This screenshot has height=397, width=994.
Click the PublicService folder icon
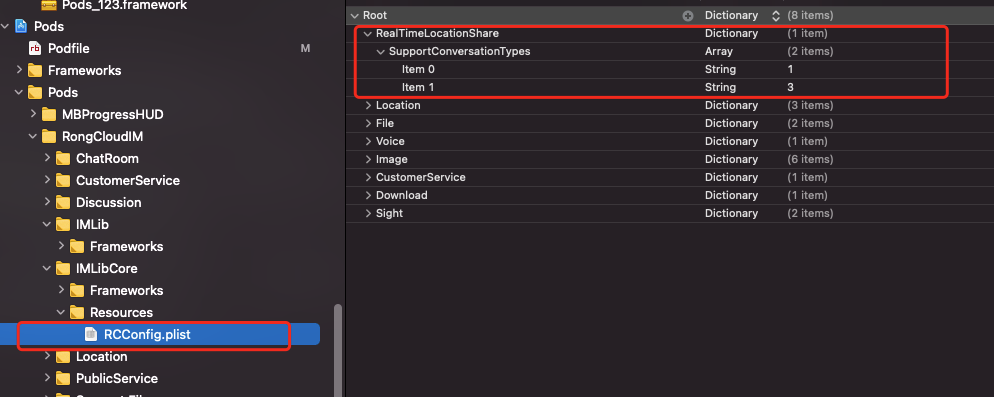[x=63, y=379]
